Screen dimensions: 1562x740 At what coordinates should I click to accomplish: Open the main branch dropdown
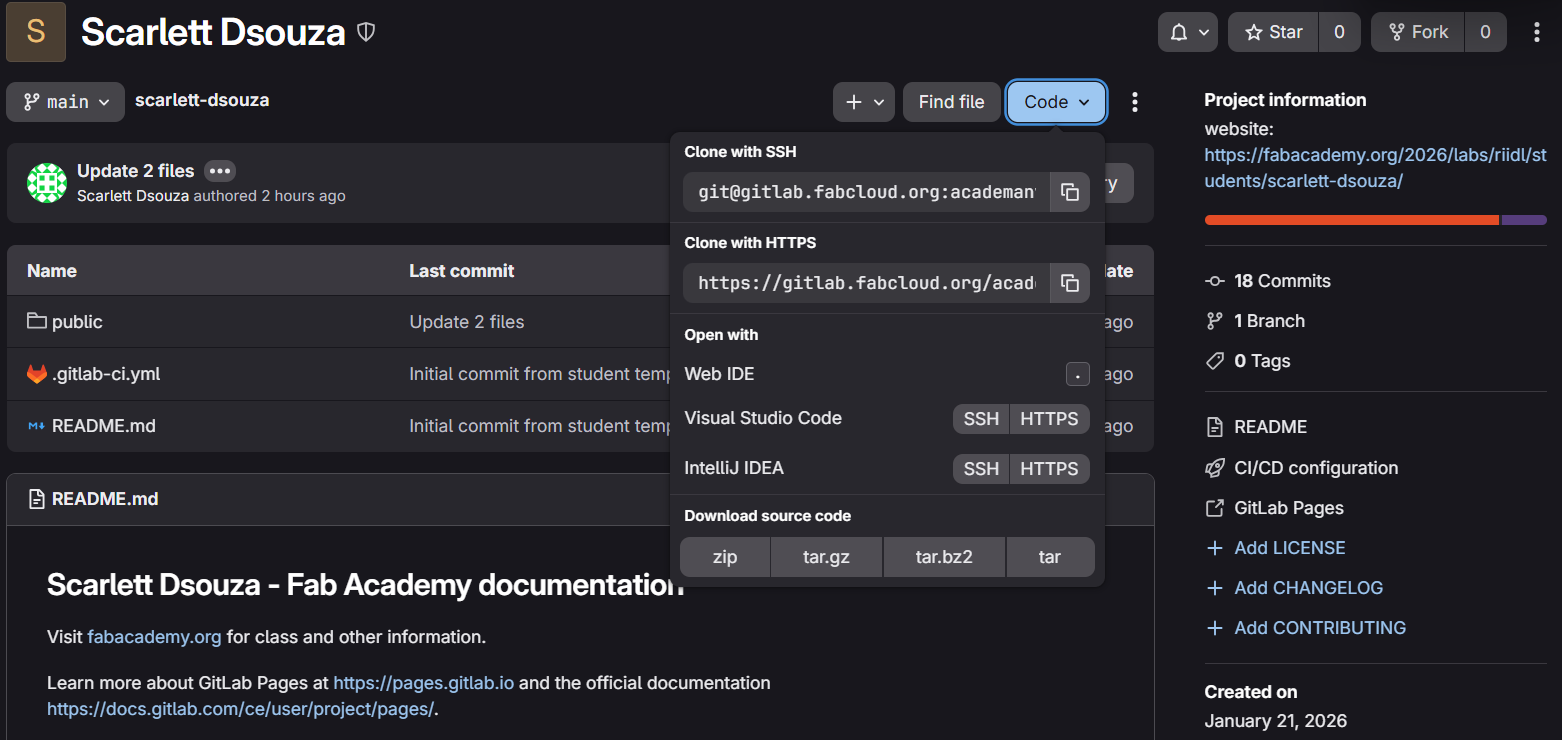pyautogui.click(x=65, y=102)
